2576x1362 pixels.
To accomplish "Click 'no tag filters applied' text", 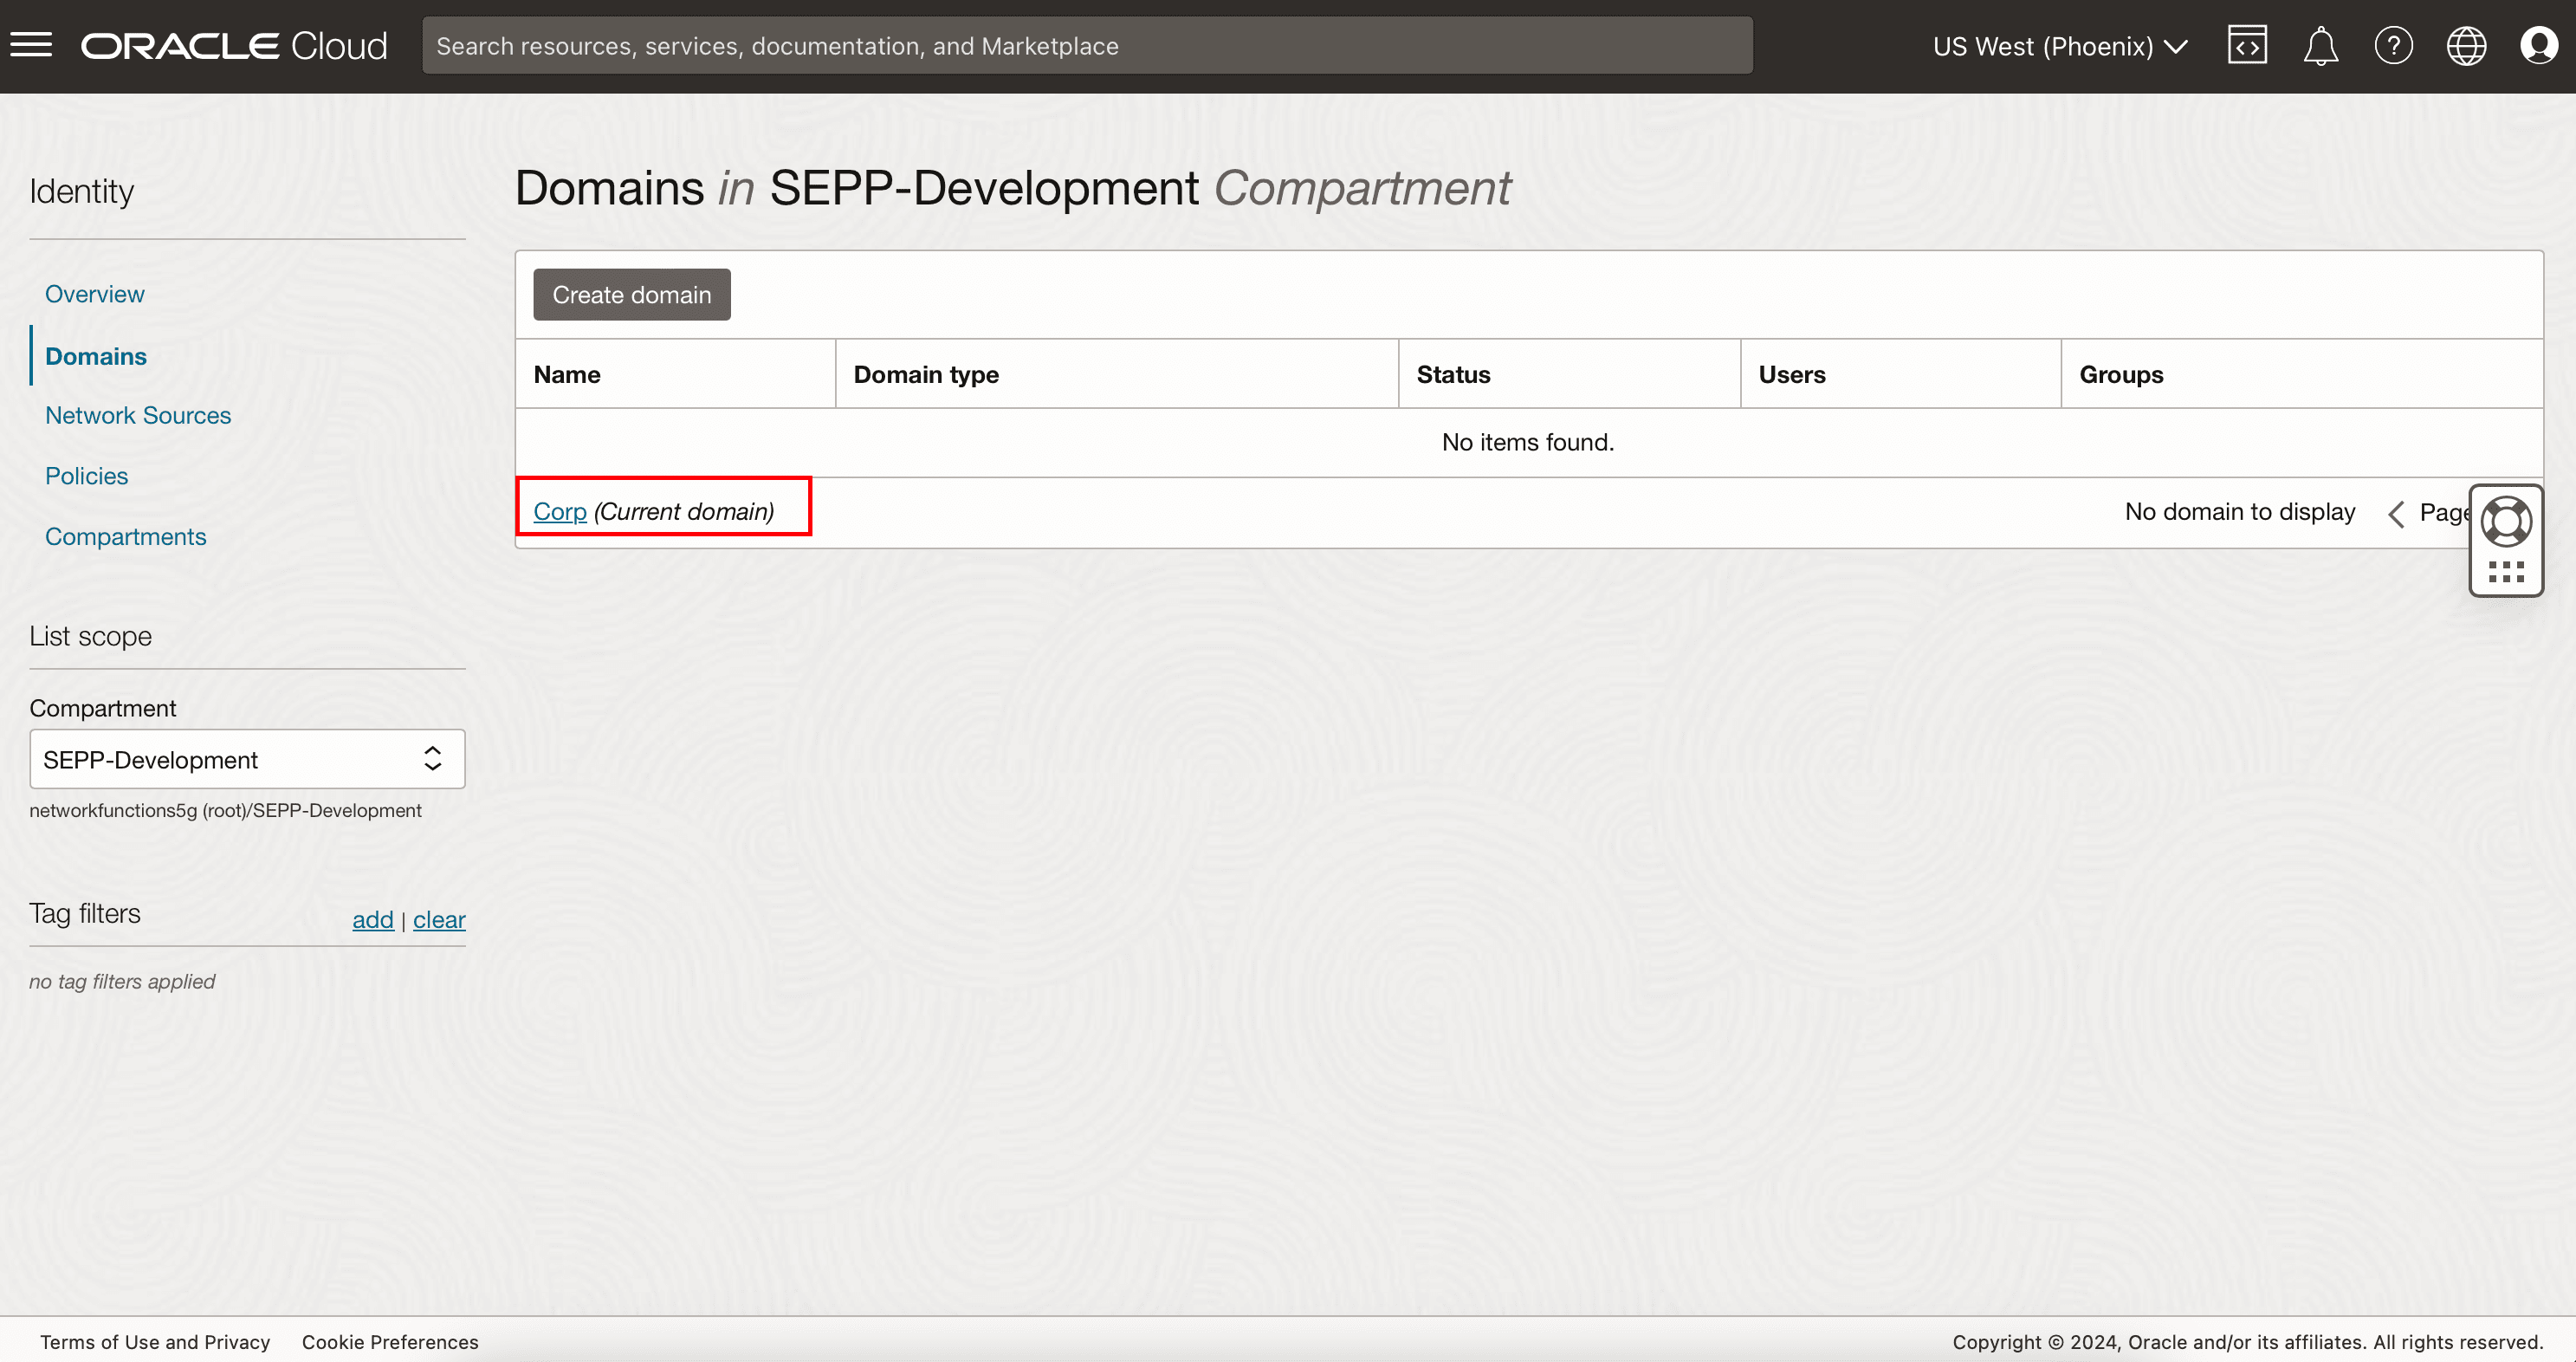I will coord(122,982).
